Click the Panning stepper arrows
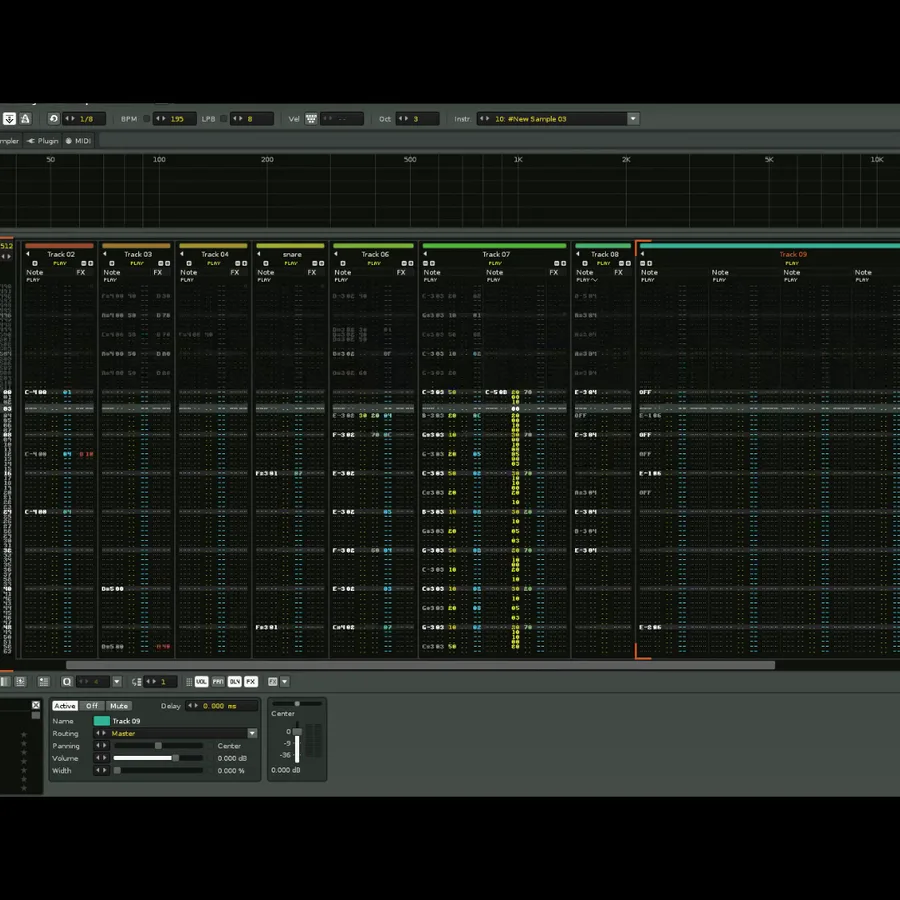Viewport: 900px width, 900px height. pos(101,746)
